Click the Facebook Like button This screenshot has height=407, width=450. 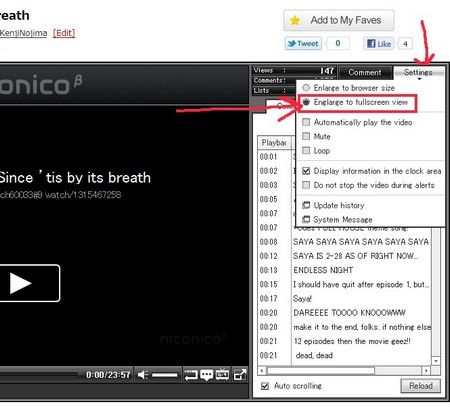(x=379, y=44)
